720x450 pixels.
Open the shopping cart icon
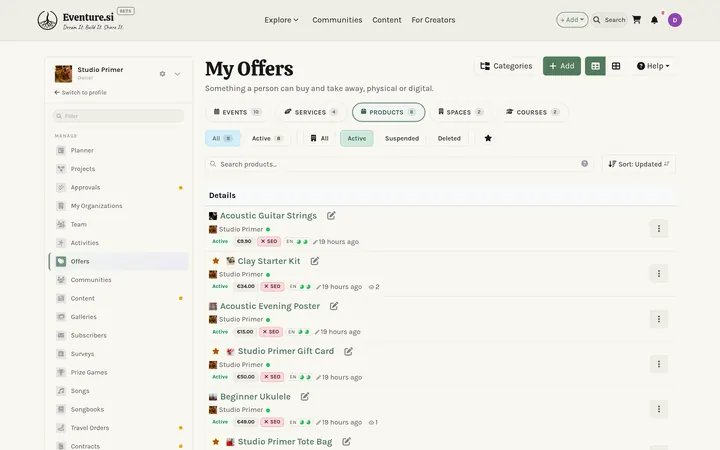pyautogui.click(x=636, y=20)
